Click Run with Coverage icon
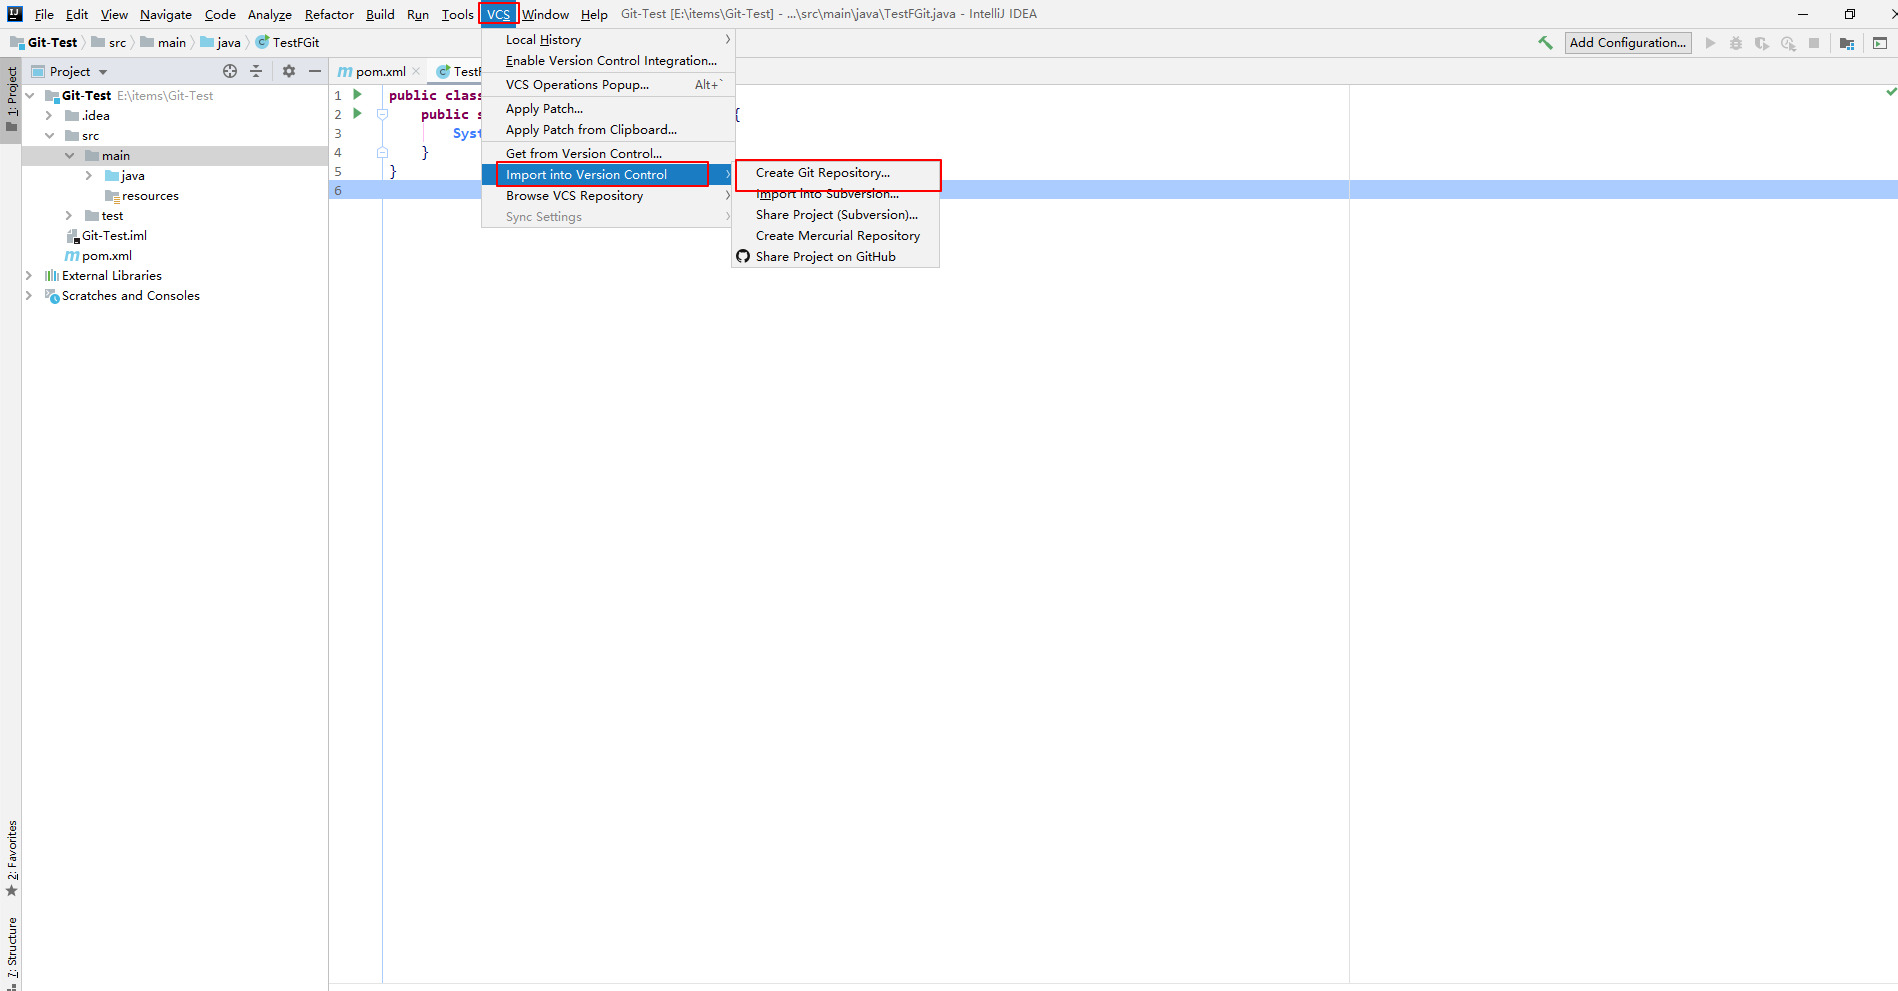1898x991 pixels. point(1762,43)
